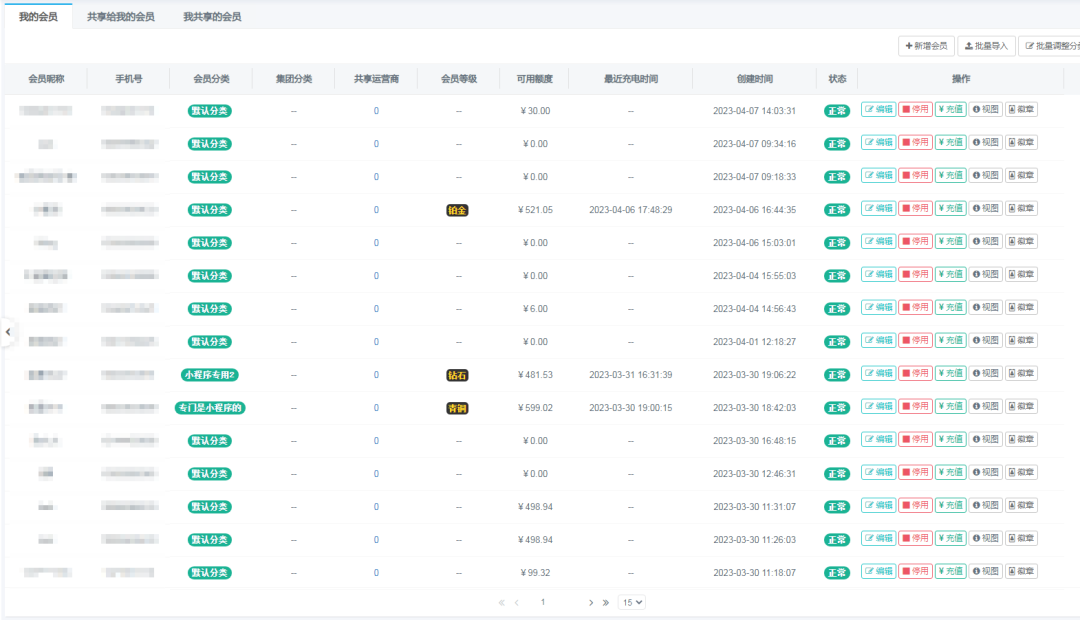Open 徽章 for member created 2023-03-30 11:31:07
The image size is (1080, 620).
[x=1021, y=506]
